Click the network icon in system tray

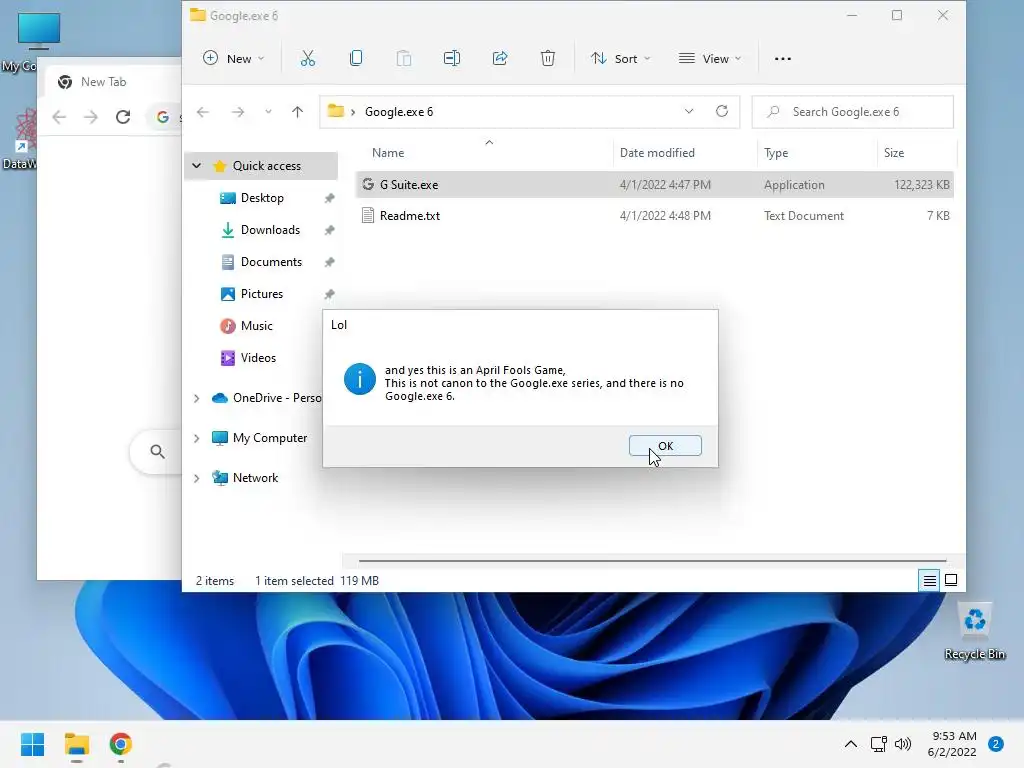coord(878,744)
